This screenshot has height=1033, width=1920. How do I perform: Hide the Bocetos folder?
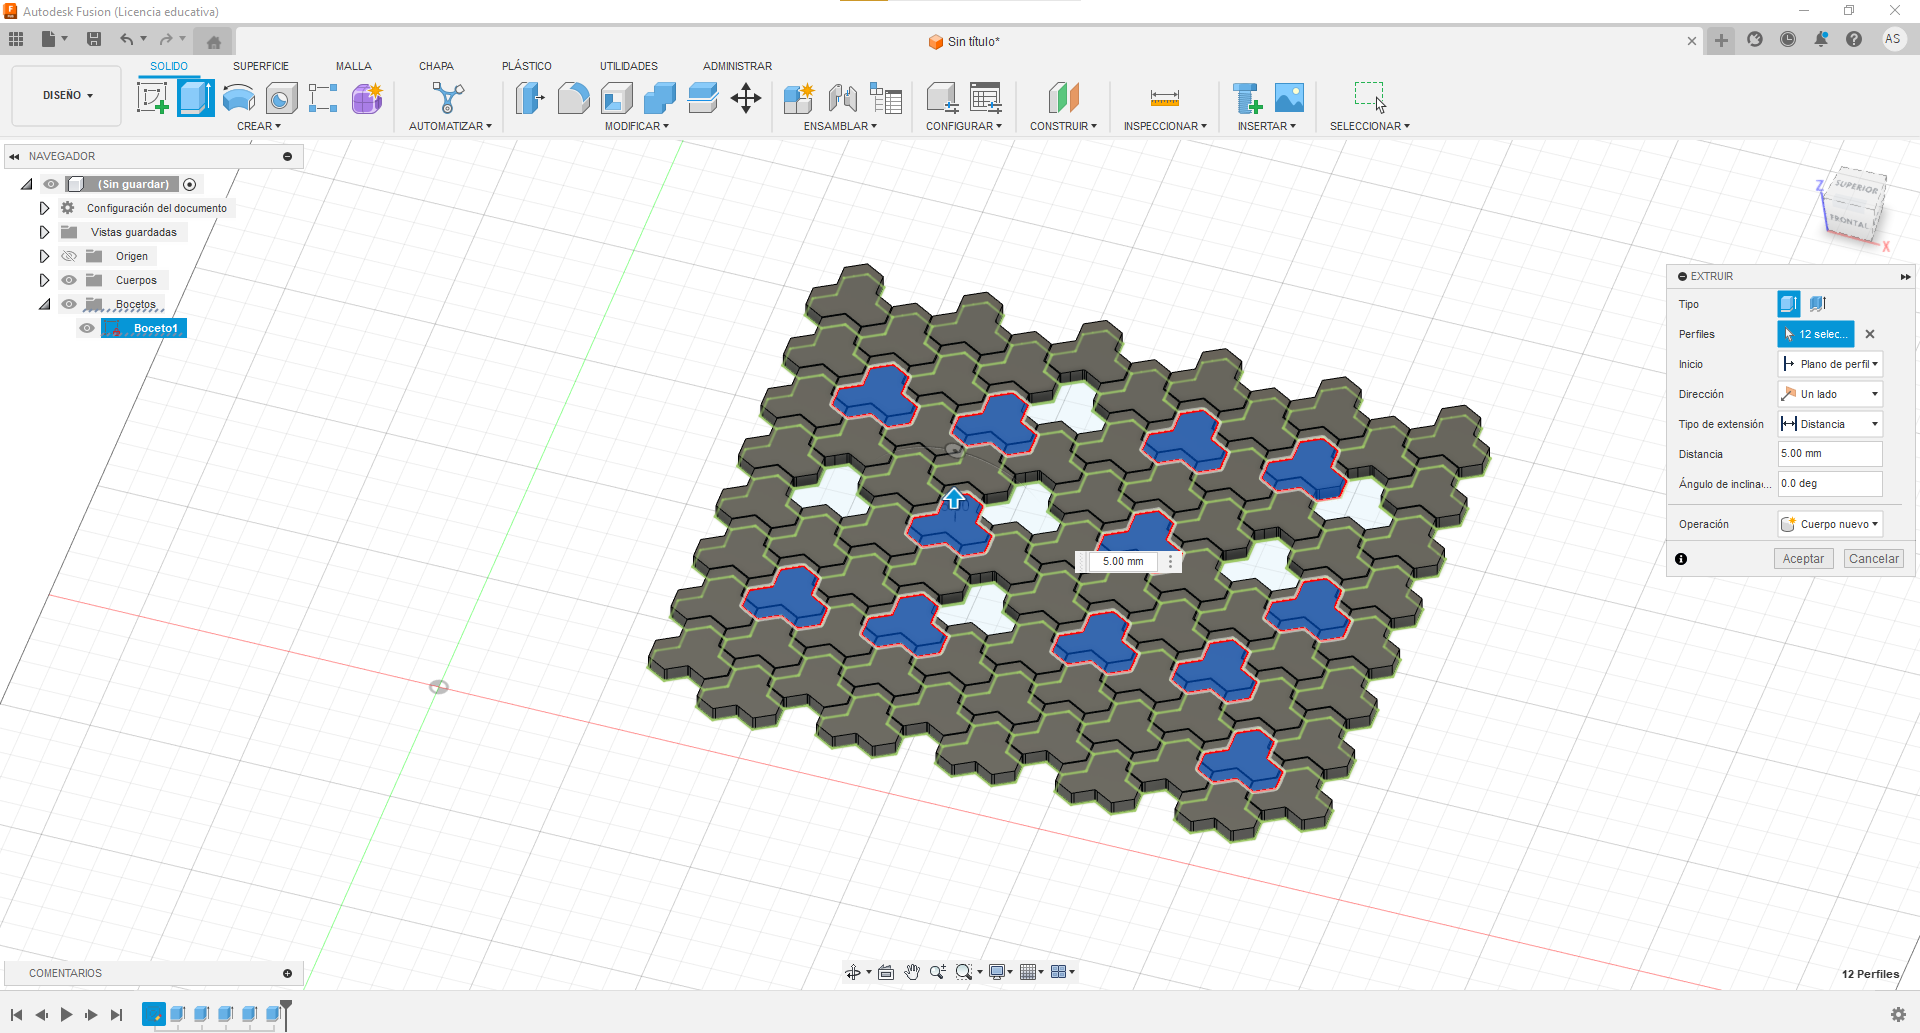[69, 304]
